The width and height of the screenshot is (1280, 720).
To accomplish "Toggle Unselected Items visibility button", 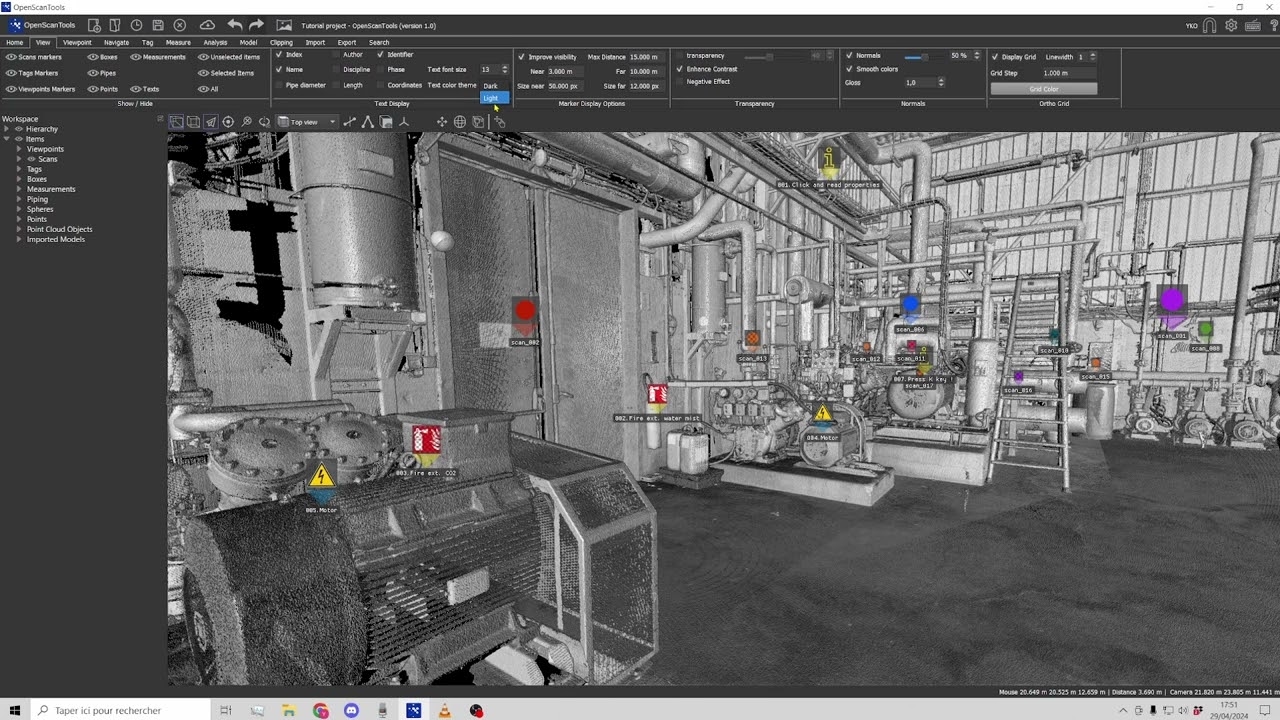I will 230,57.
